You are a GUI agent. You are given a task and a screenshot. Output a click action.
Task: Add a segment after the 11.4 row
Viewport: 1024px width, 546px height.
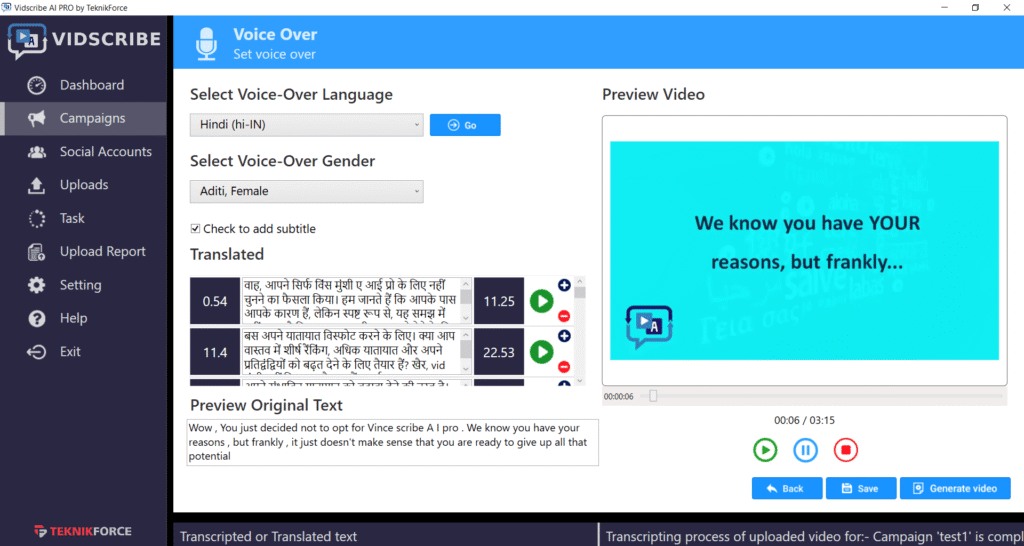click(564, 336)
